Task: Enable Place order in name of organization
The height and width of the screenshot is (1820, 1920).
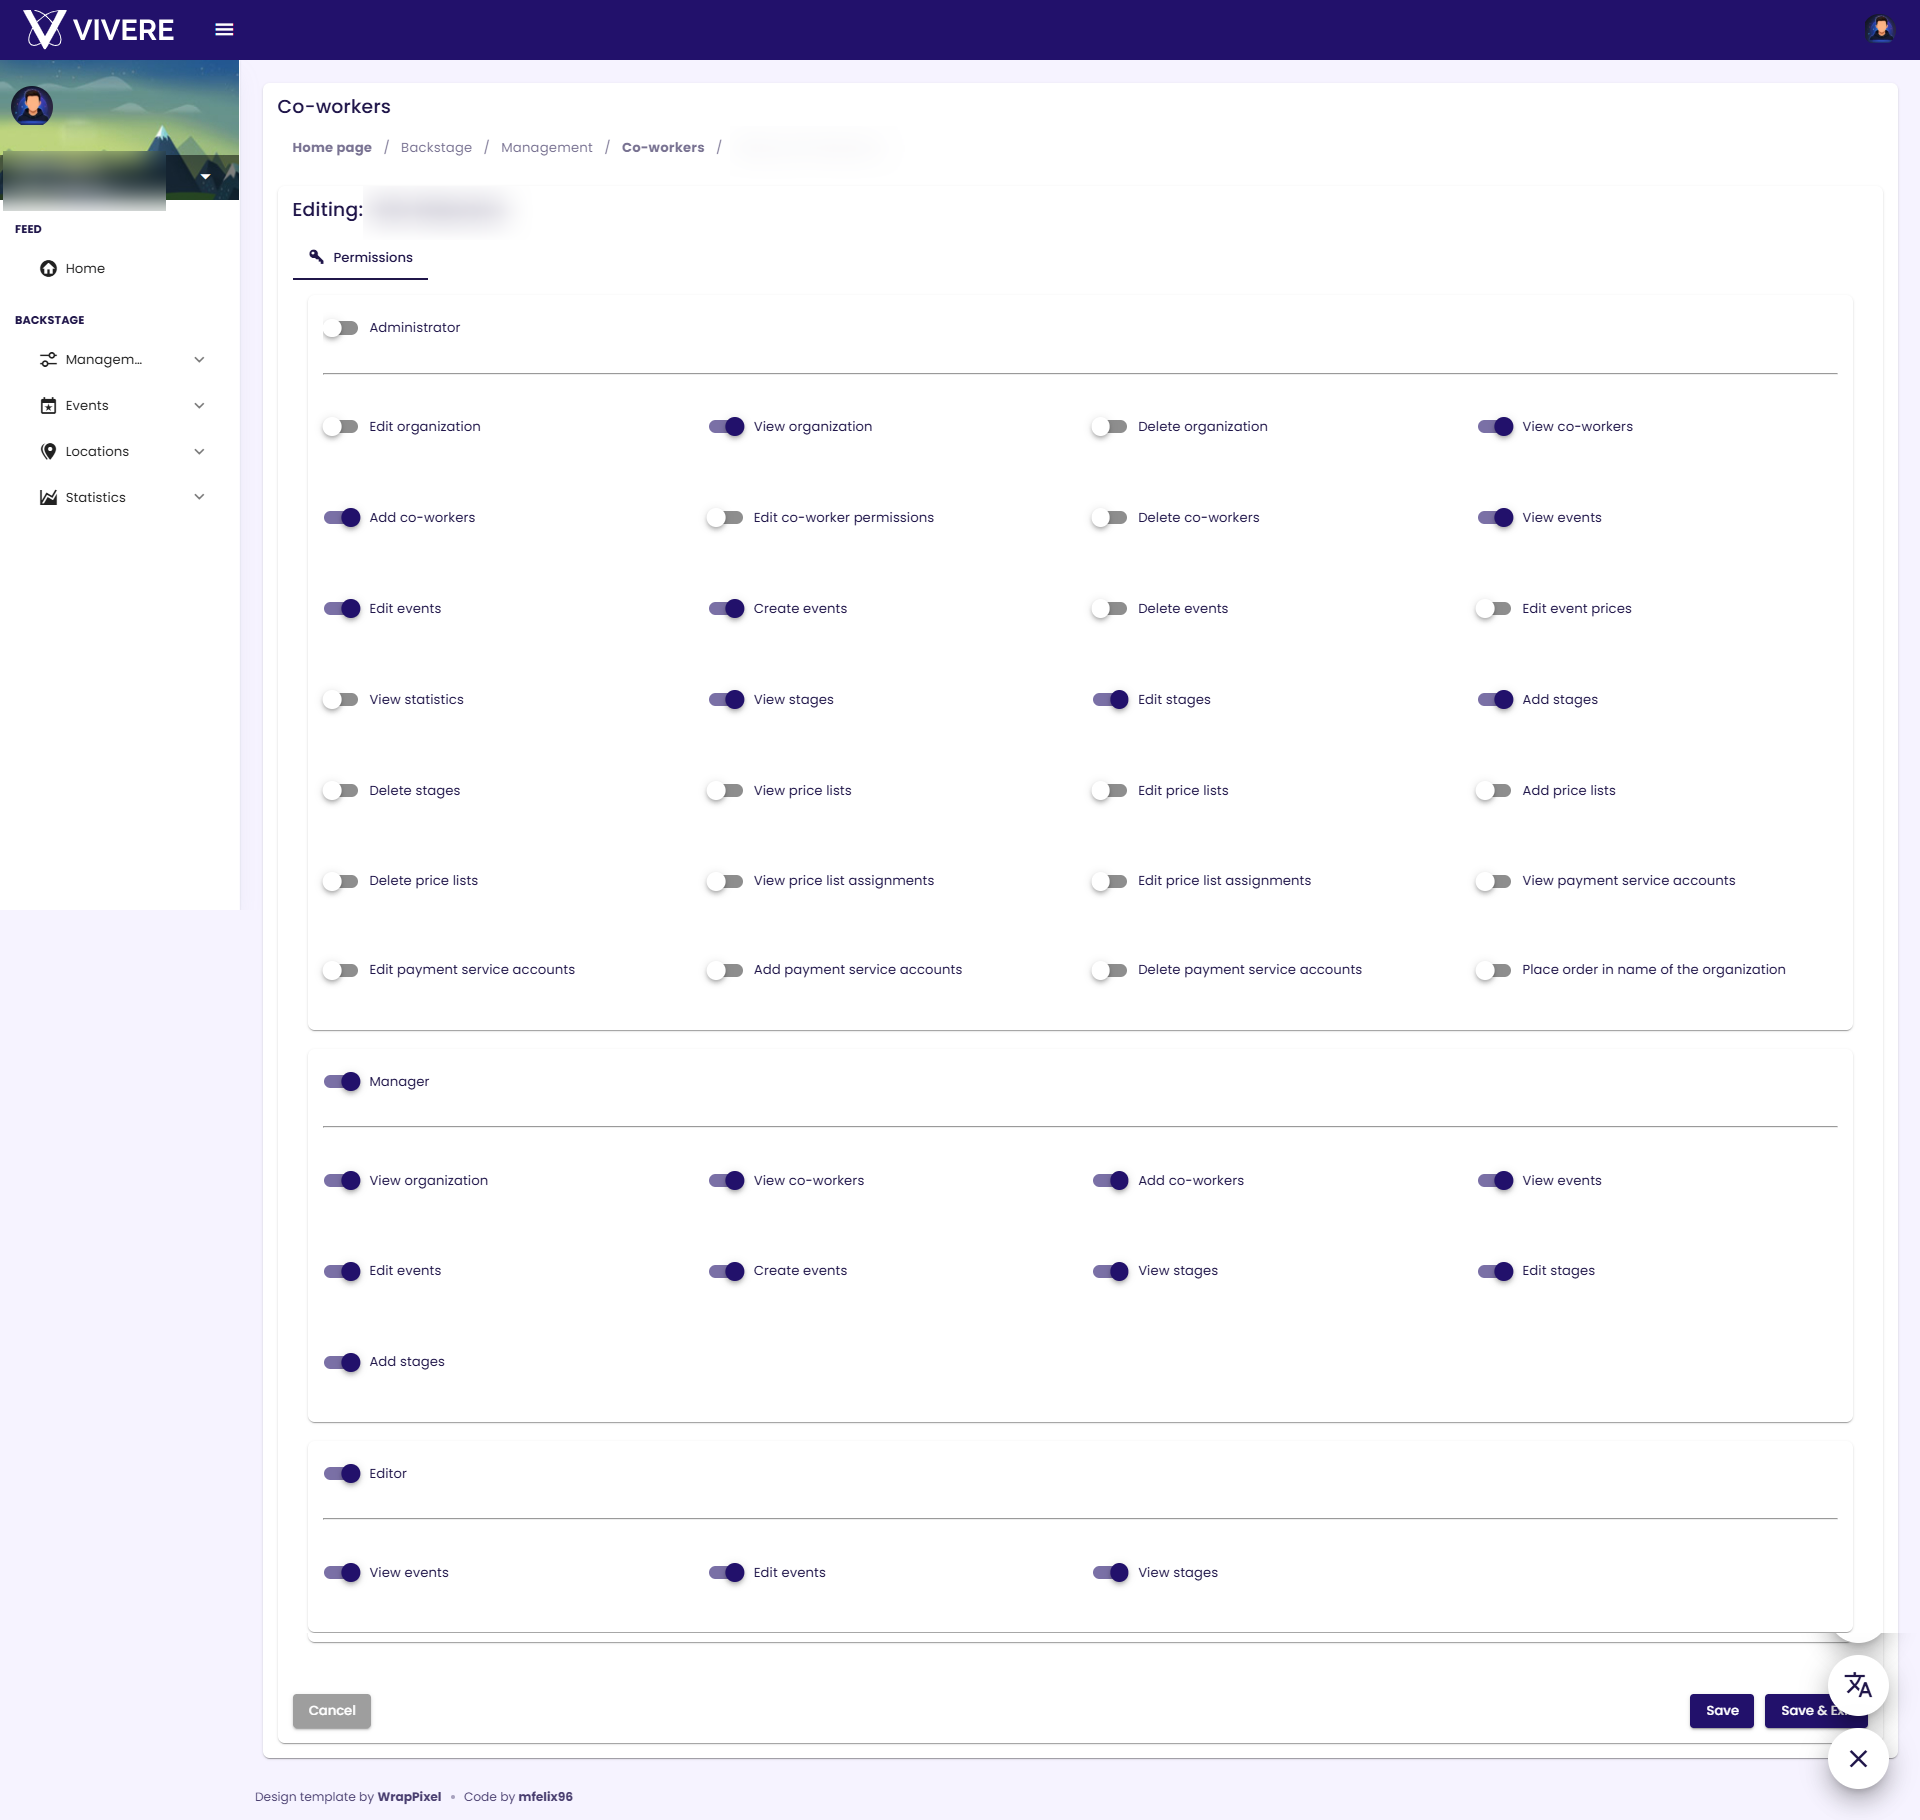Action: point(1493,970)
